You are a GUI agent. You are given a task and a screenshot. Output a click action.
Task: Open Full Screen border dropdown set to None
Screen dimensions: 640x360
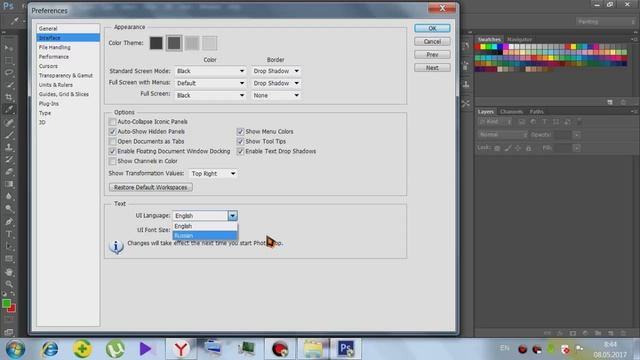pos(276,95)
